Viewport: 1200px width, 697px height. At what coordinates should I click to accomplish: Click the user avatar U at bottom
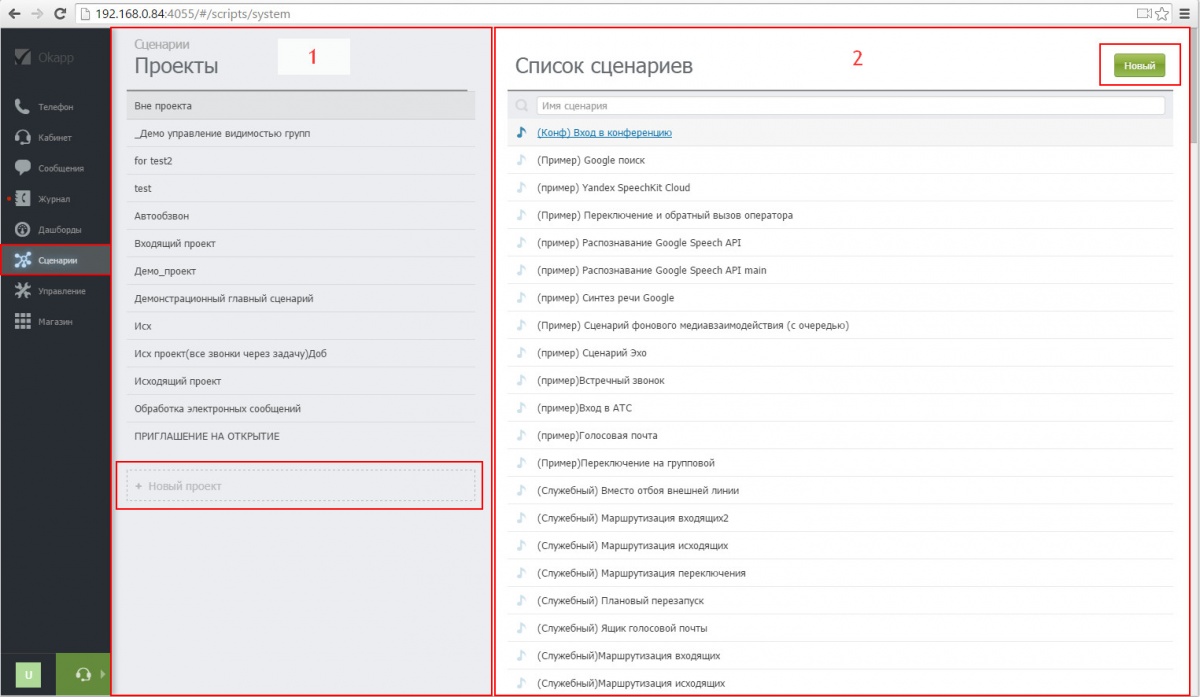coord(29,674)
